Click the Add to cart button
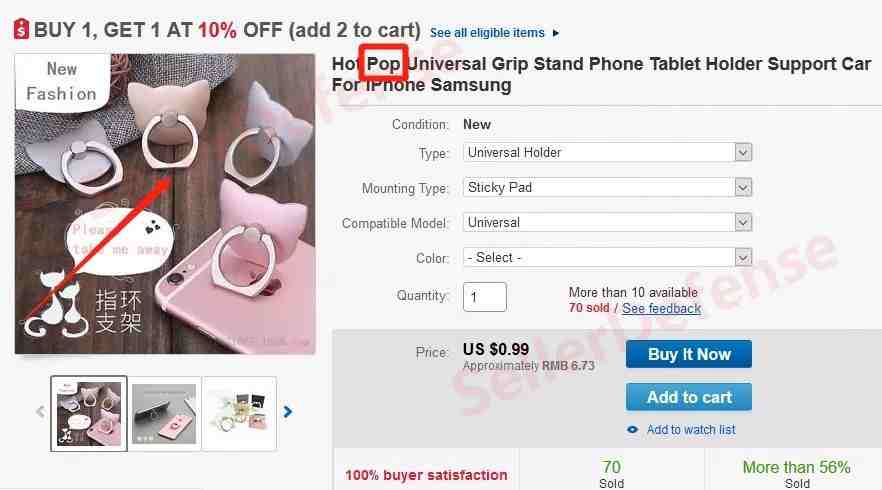This screenshot has height=490, width=882. tap(689, 397)
